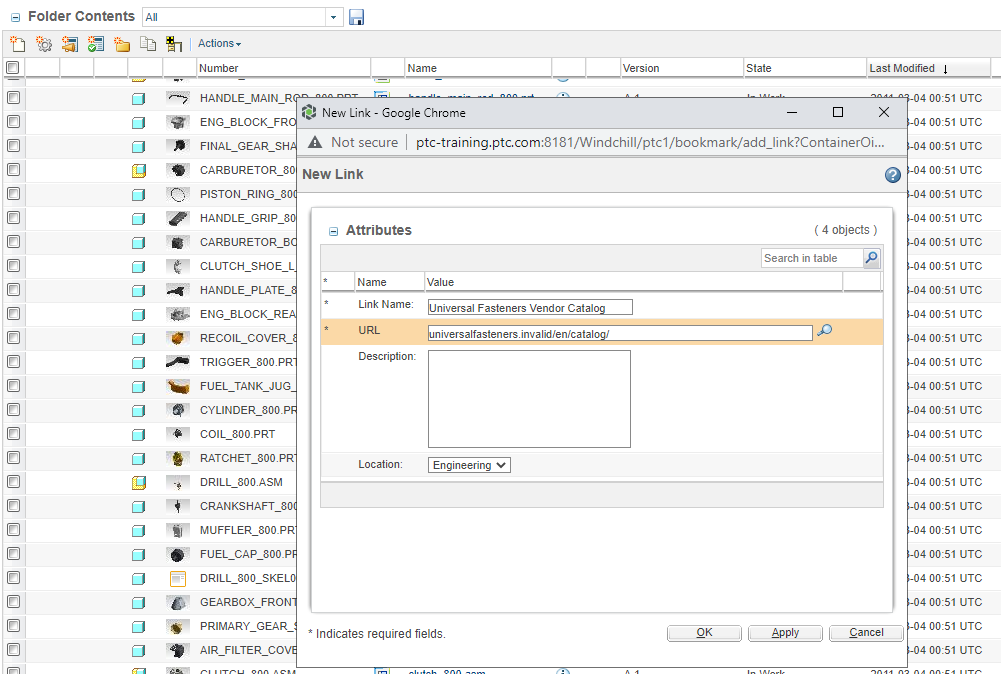The height and width of the screenshot is (674, 1001).
Task: Save the current table view using the floppy icon
Action: 356,17
